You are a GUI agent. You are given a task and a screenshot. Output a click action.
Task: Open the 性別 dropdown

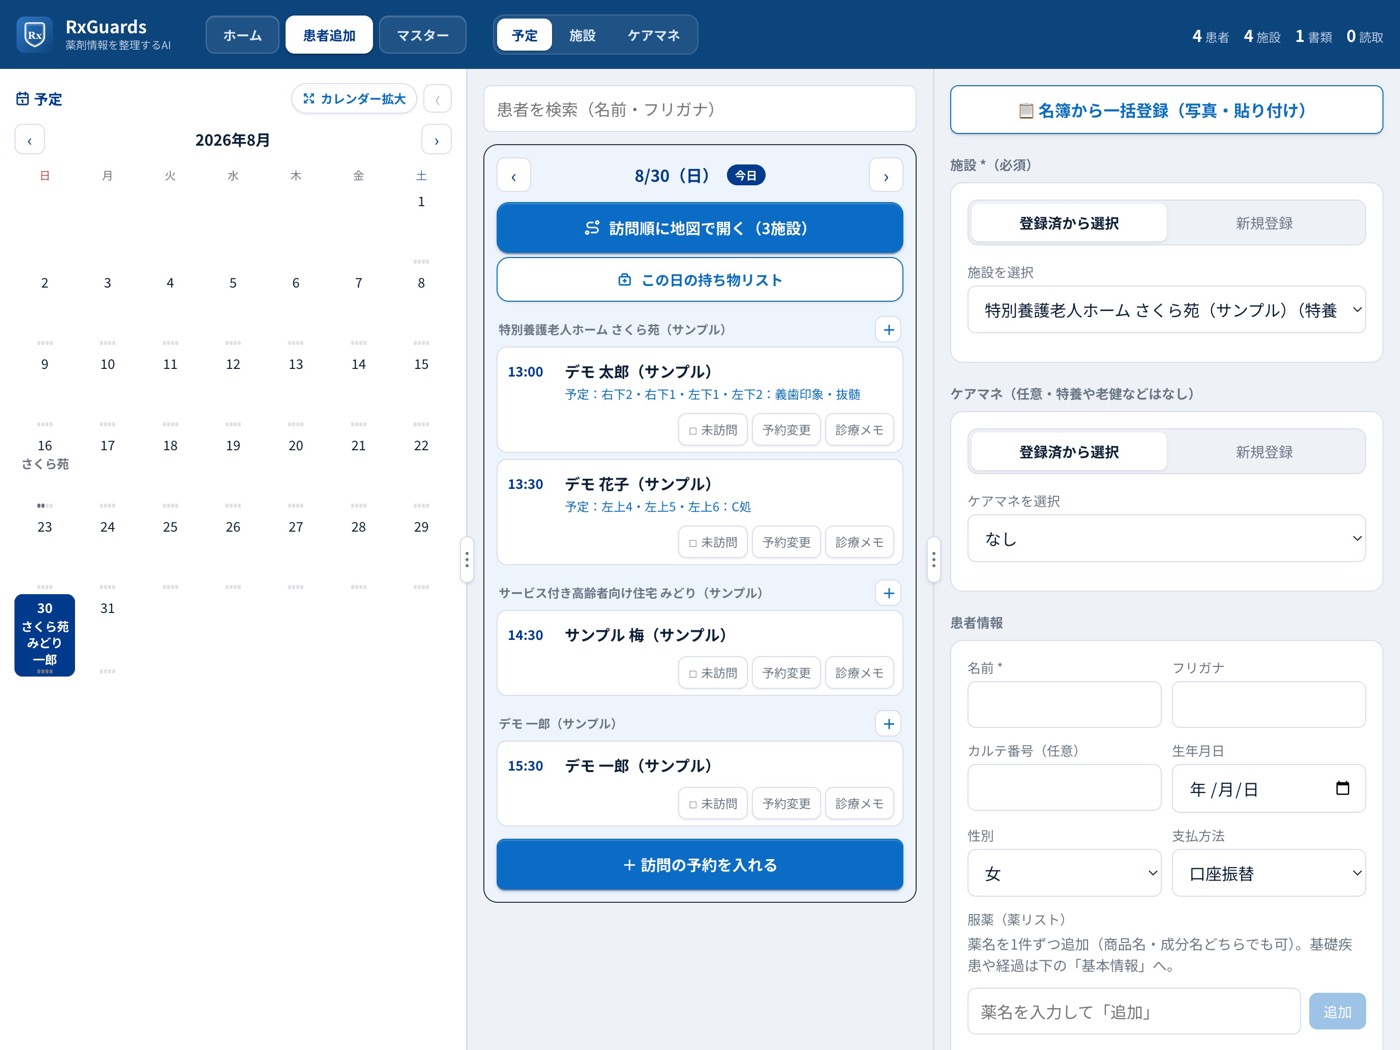tap(1064, 873)
